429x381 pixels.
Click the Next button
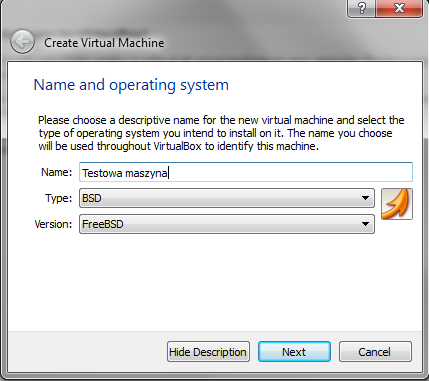[x=294, y=352]
